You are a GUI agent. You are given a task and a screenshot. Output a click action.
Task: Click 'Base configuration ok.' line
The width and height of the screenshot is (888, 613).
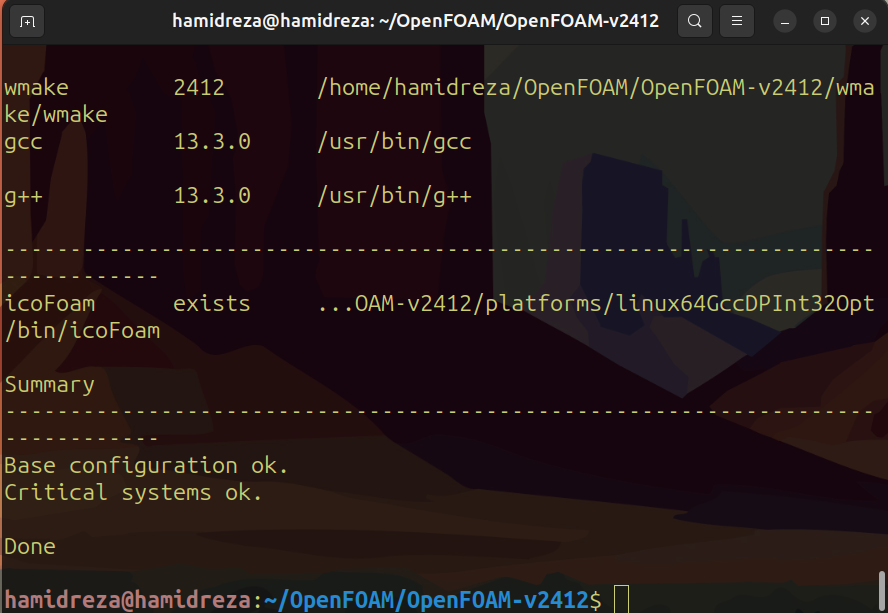pos(146,466)
